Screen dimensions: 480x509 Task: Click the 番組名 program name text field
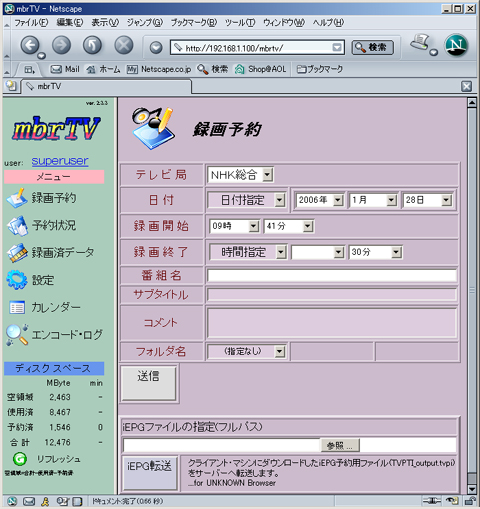tap(332, 276)
